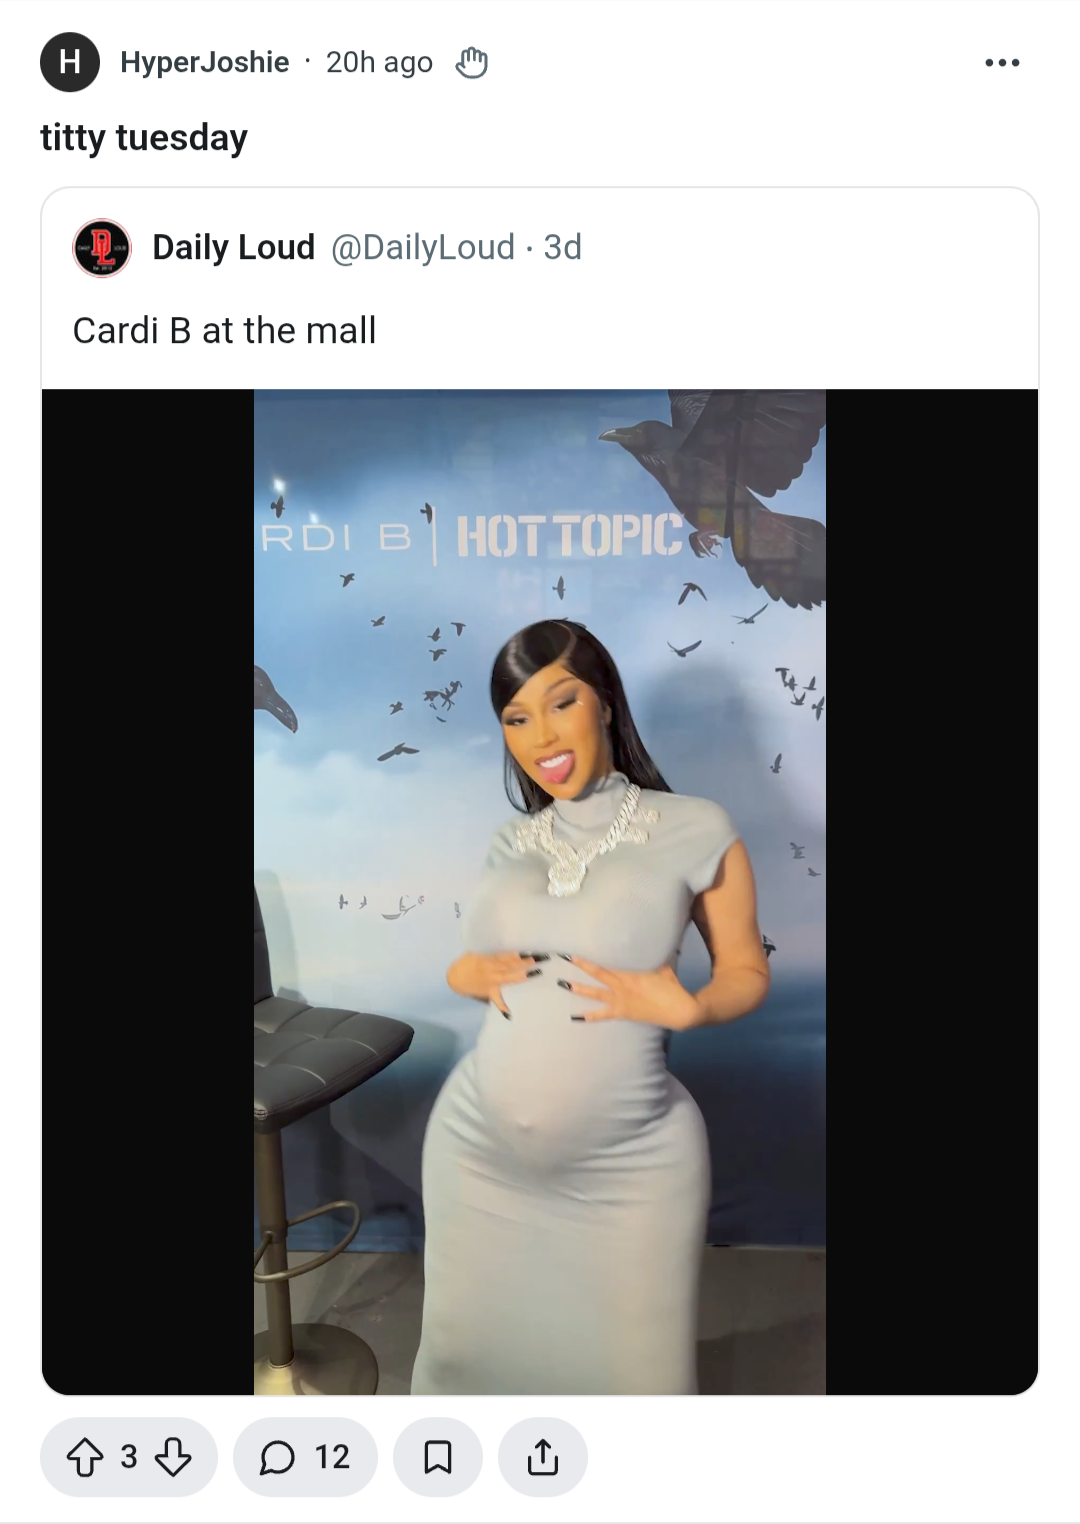Click the post title titty tuesday
The image size is (1080, 1524).
[144, 138]
